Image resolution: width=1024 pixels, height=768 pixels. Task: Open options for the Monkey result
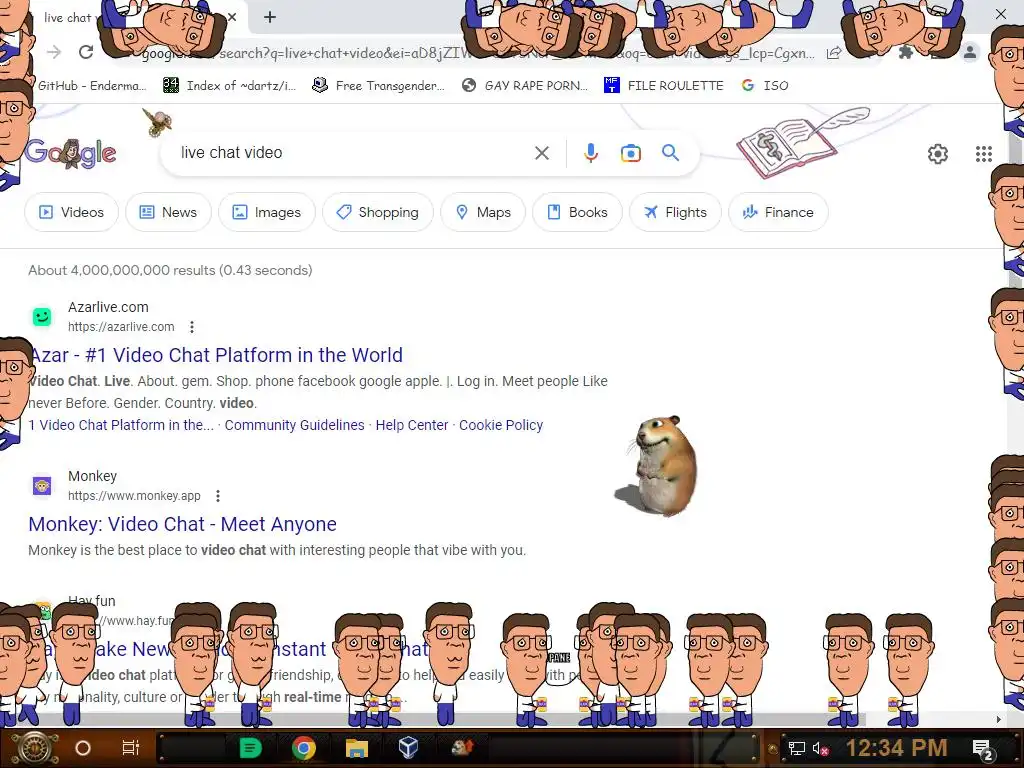(217, 496)
